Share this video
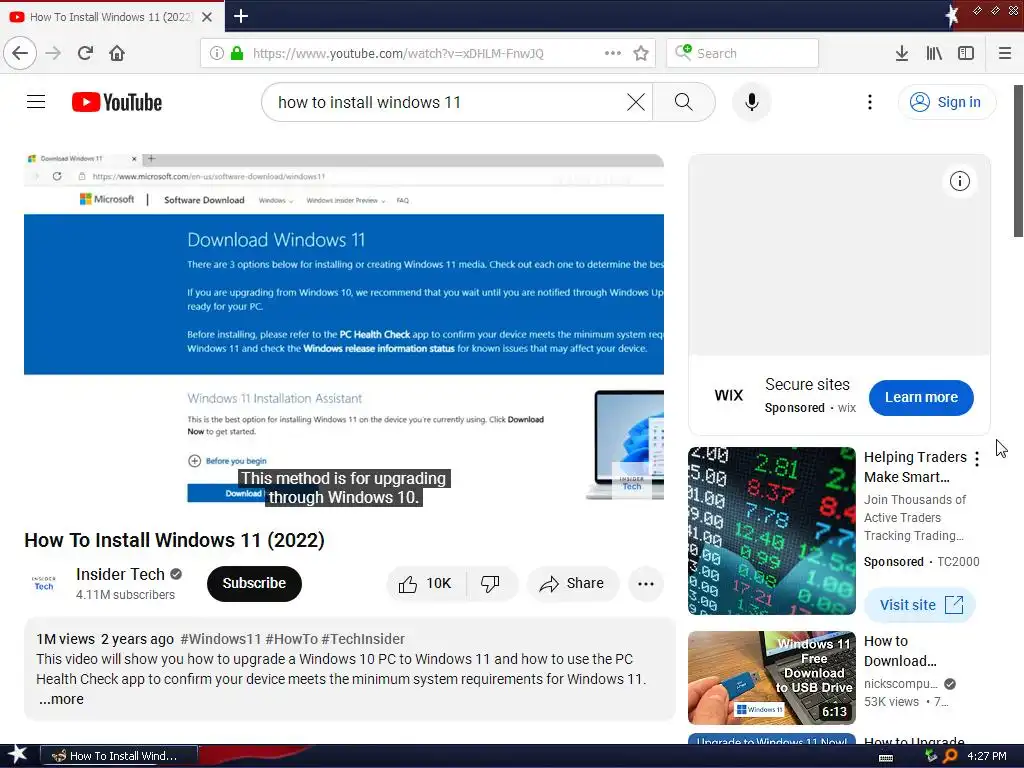 (572, 583)
